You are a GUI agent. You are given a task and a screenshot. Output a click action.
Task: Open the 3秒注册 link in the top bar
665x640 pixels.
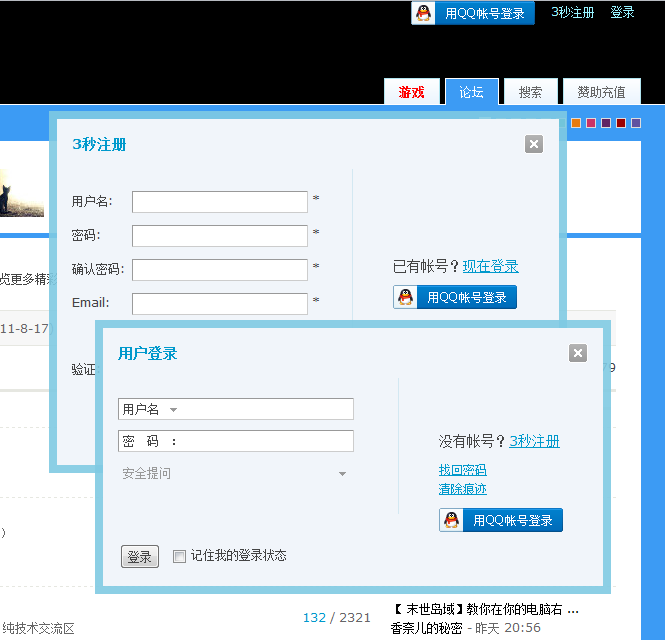573,12
